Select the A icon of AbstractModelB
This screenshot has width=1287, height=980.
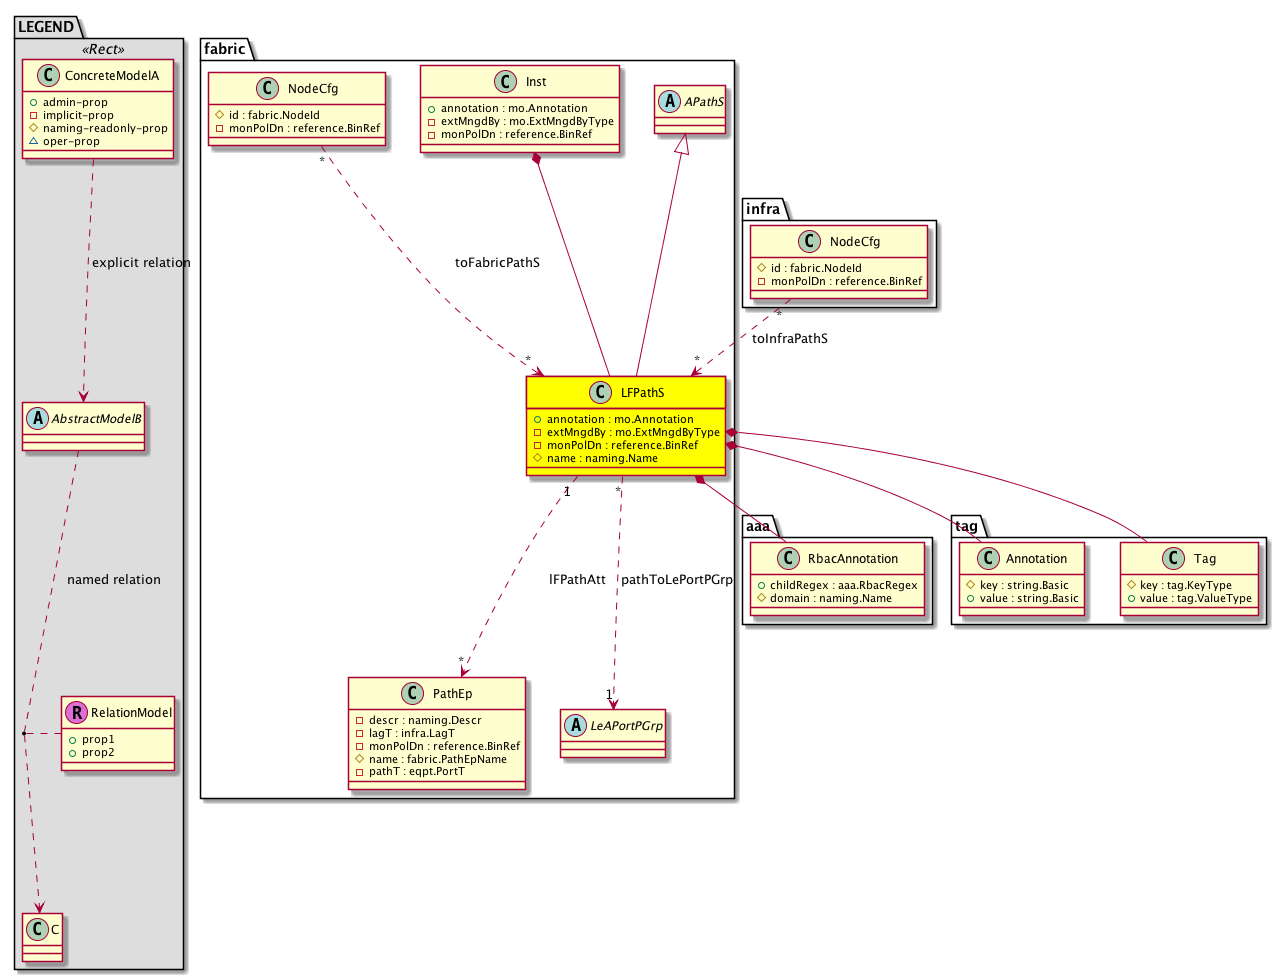pyautogui.click(x=37, y=419)
